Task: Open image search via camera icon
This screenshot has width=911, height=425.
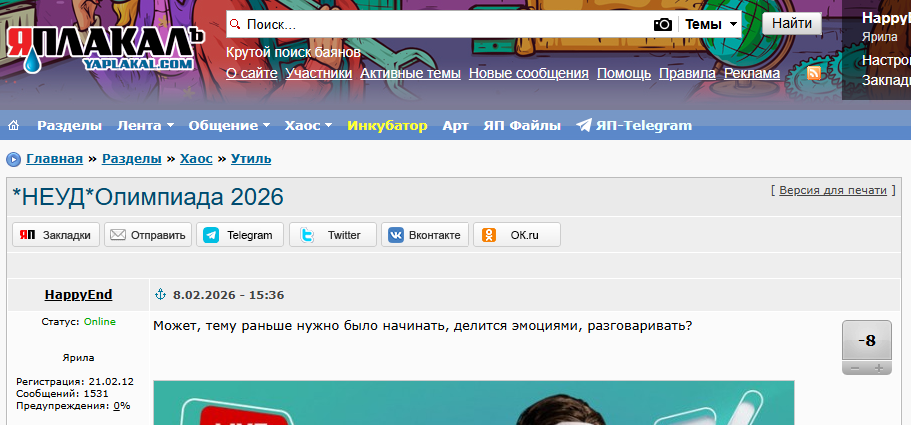Action: [x=662, y=24]
